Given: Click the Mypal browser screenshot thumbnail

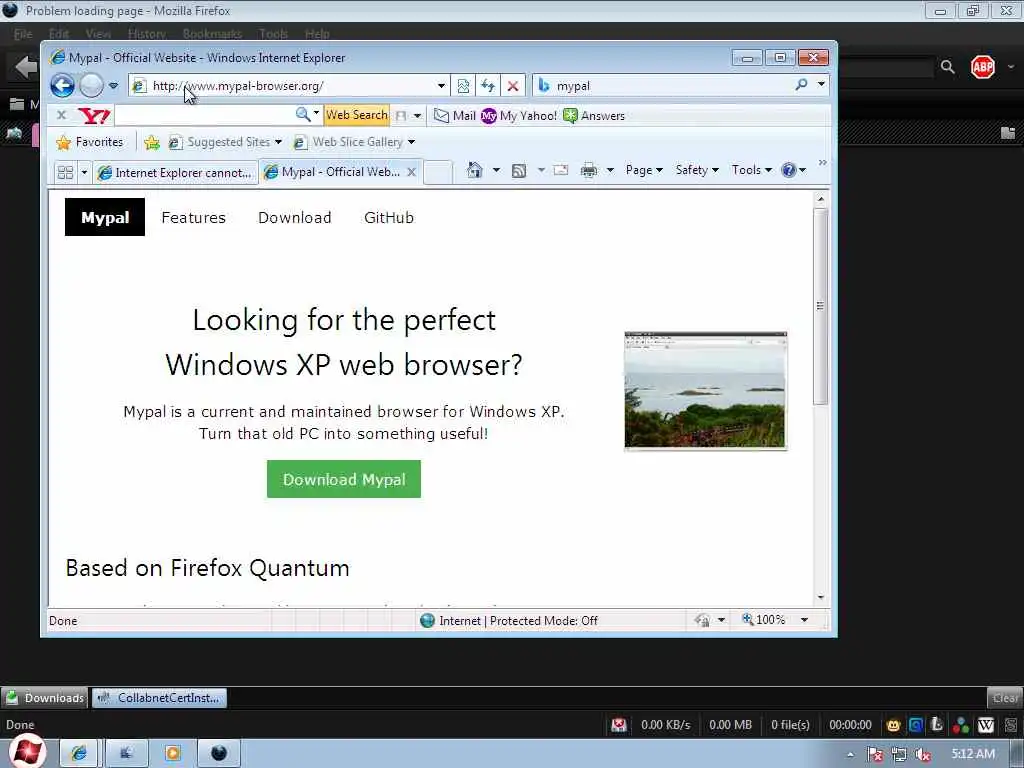Looking at the screenshot, I should 705,391.
